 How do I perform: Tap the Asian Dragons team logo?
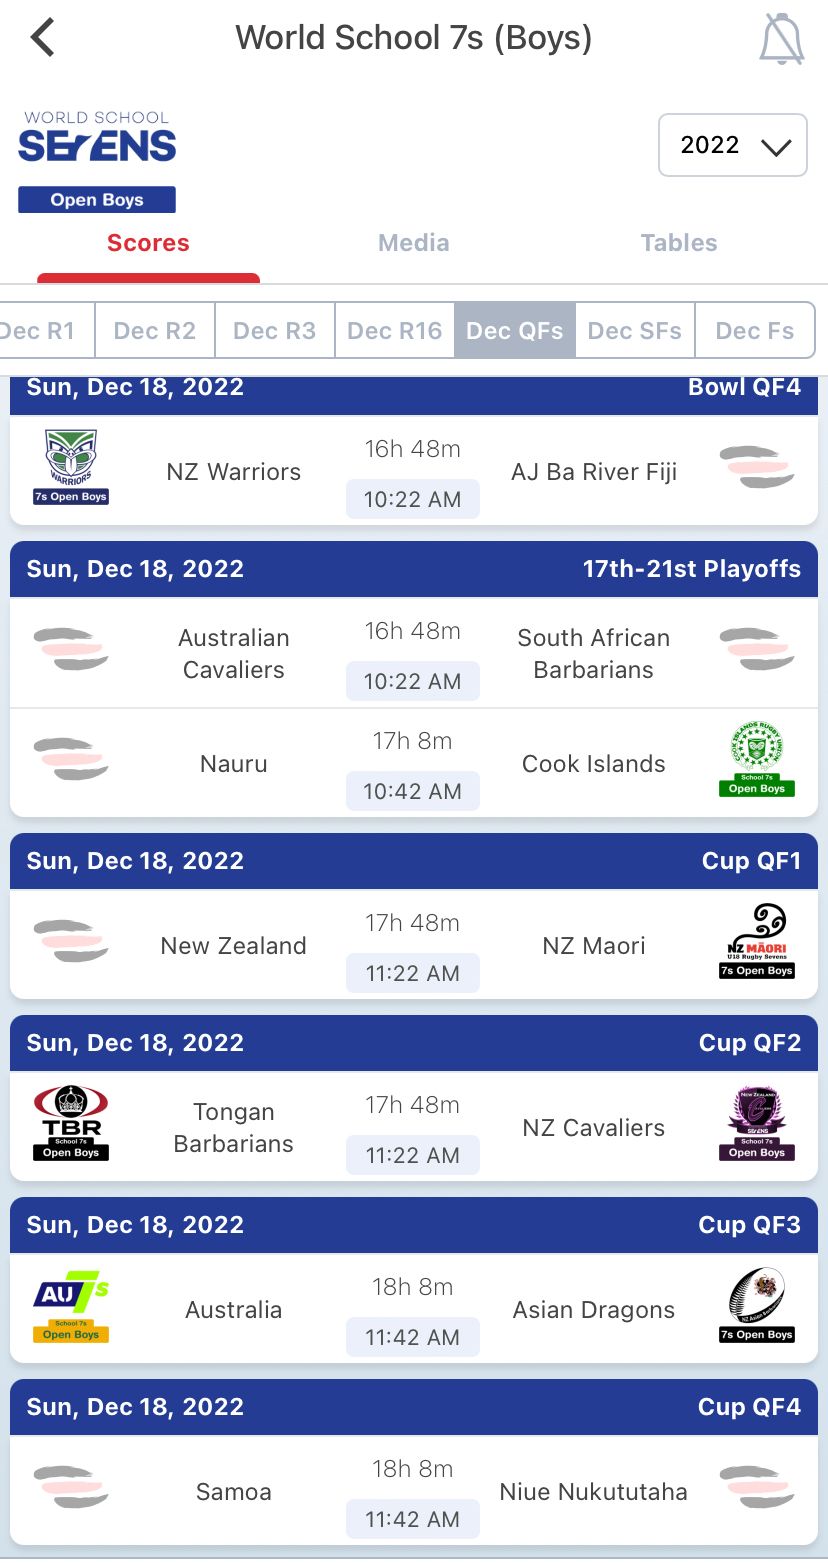point(757,1306)
